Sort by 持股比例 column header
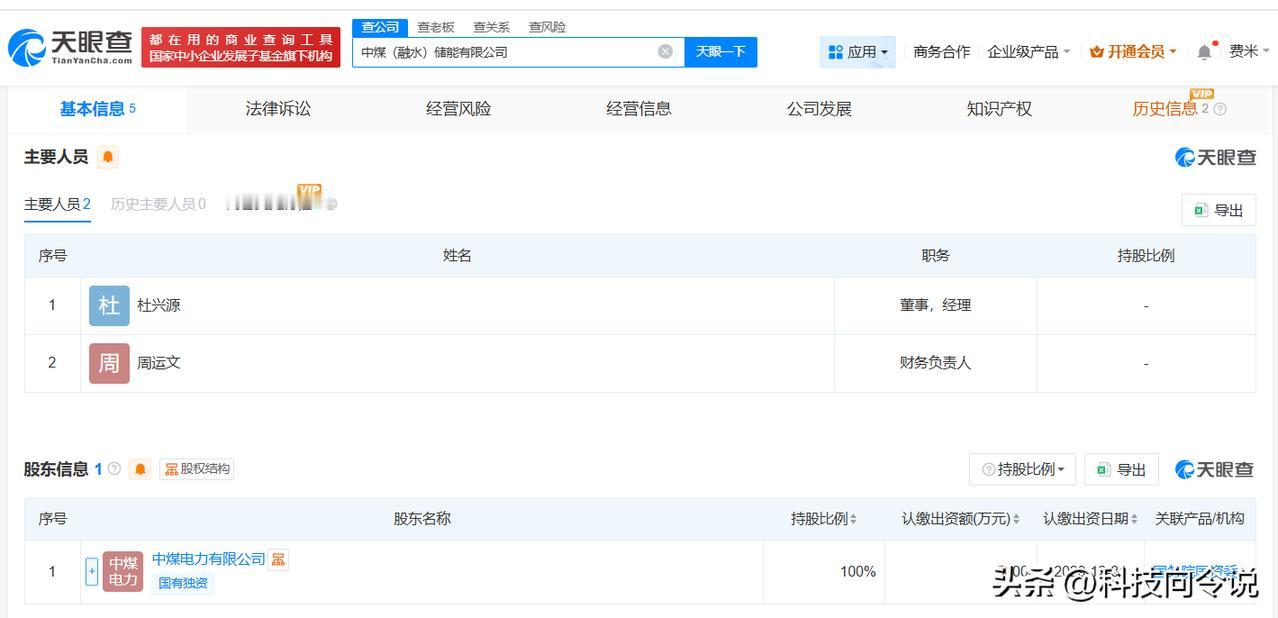 (x=823, y=519)
